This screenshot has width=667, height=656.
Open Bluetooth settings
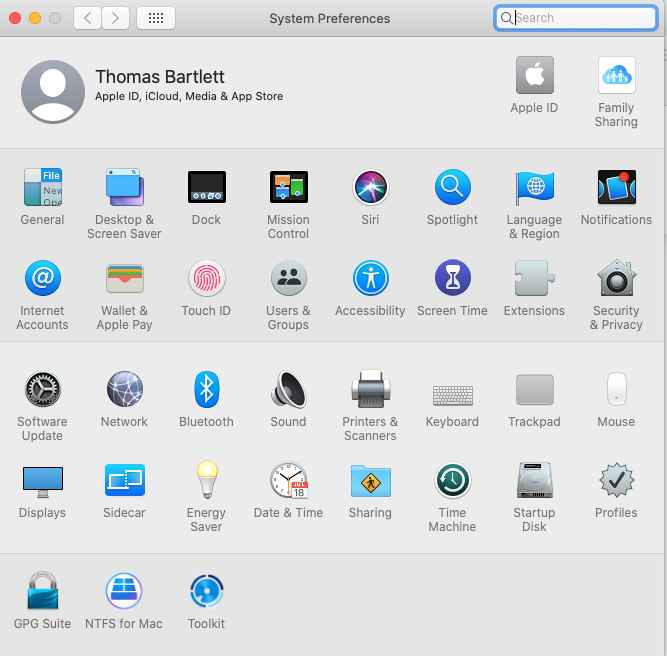[x=207, y=389]
